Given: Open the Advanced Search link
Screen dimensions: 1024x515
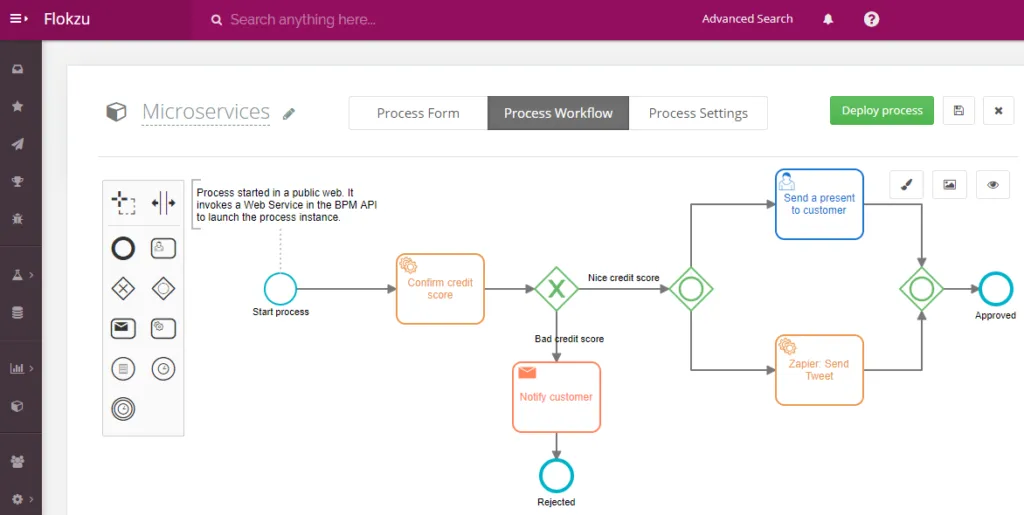Looking at the screenshot, I should click(747, 19).
